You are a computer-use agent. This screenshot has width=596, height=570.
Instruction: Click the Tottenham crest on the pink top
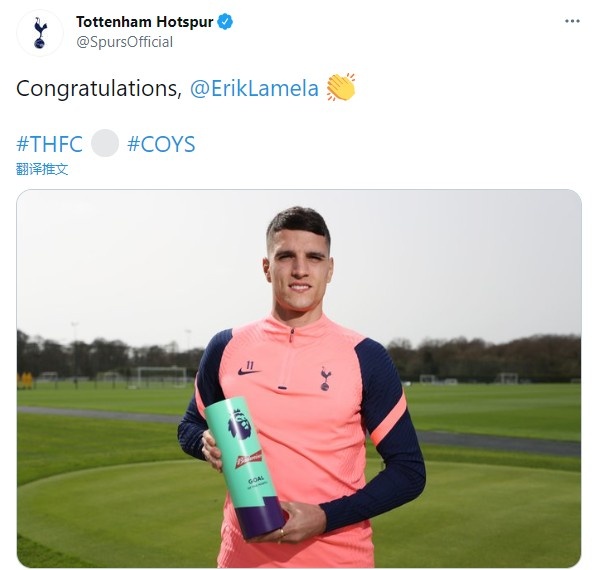point(326,378)
